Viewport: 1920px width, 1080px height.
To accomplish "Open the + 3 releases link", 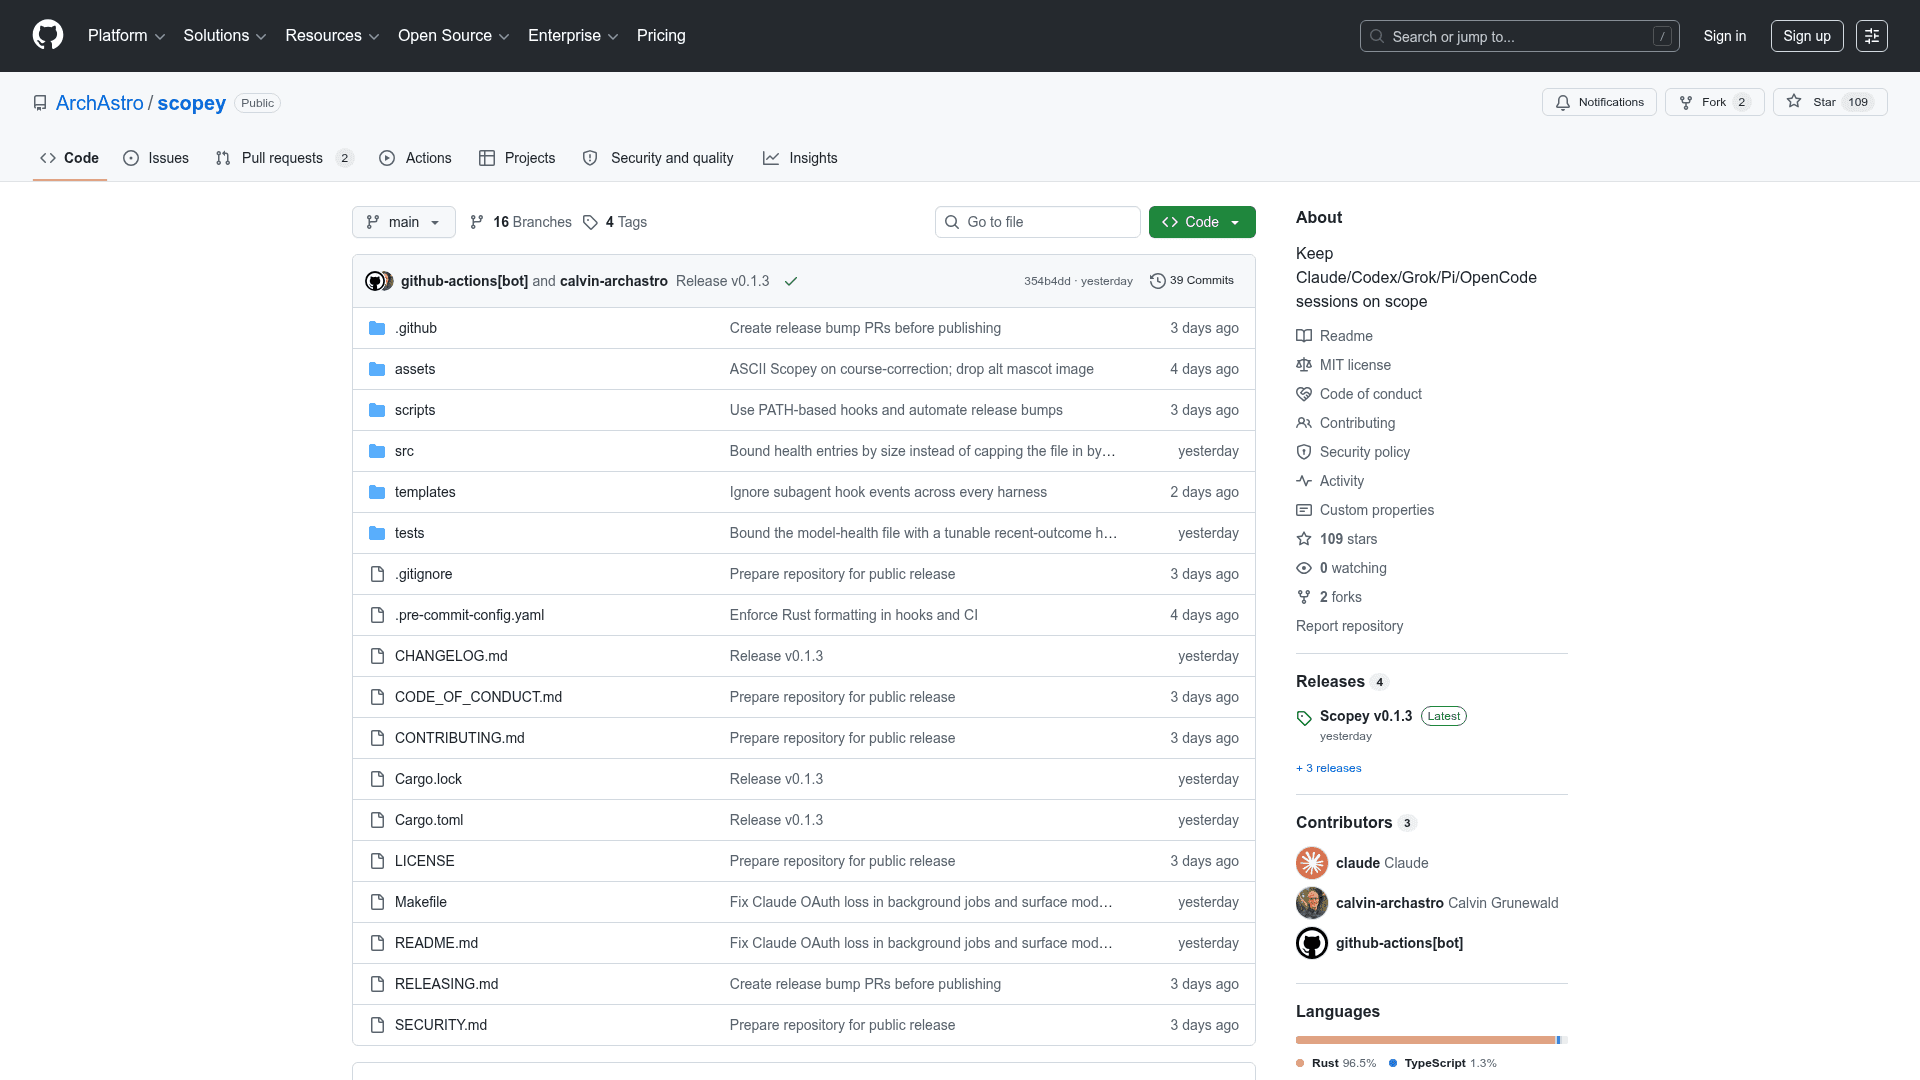I will click(1329, 768).
